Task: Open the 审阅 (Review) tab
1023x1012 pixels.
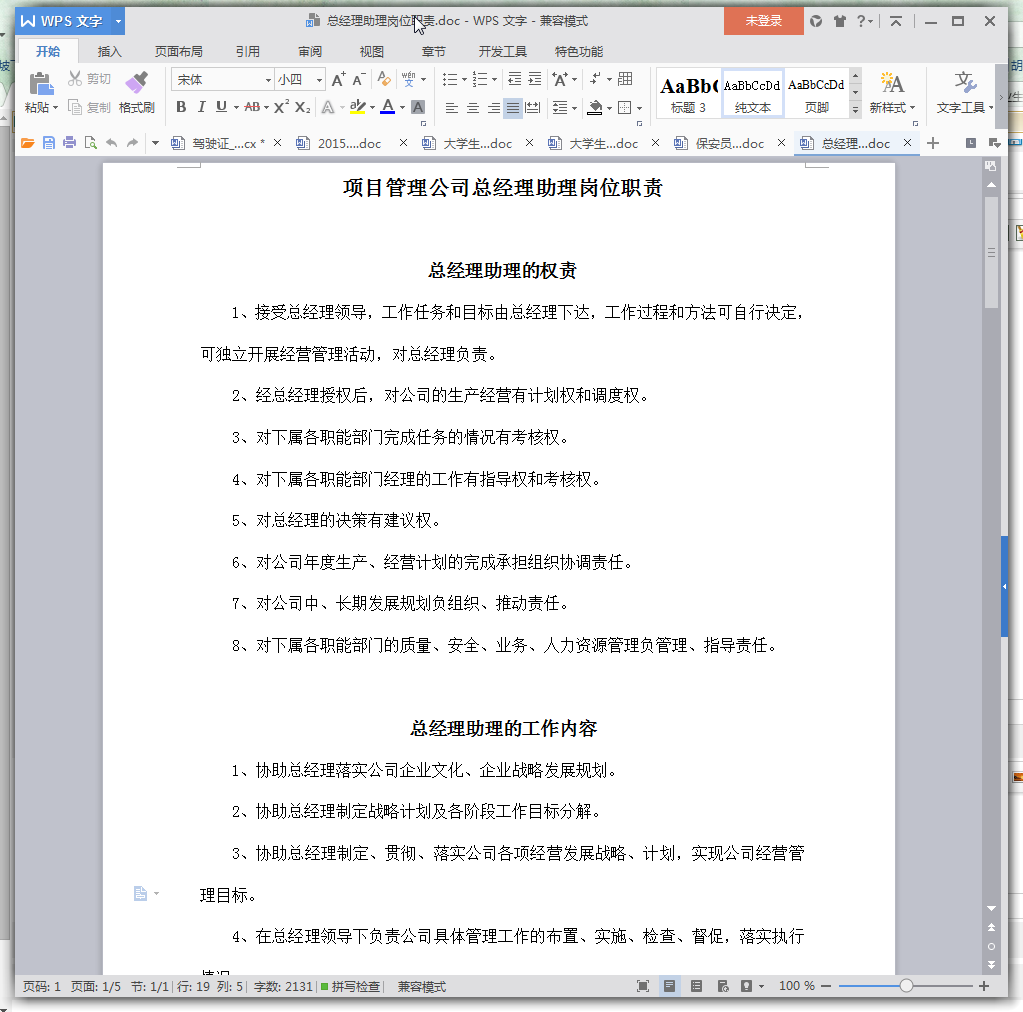Action: (x=310, y=52)
